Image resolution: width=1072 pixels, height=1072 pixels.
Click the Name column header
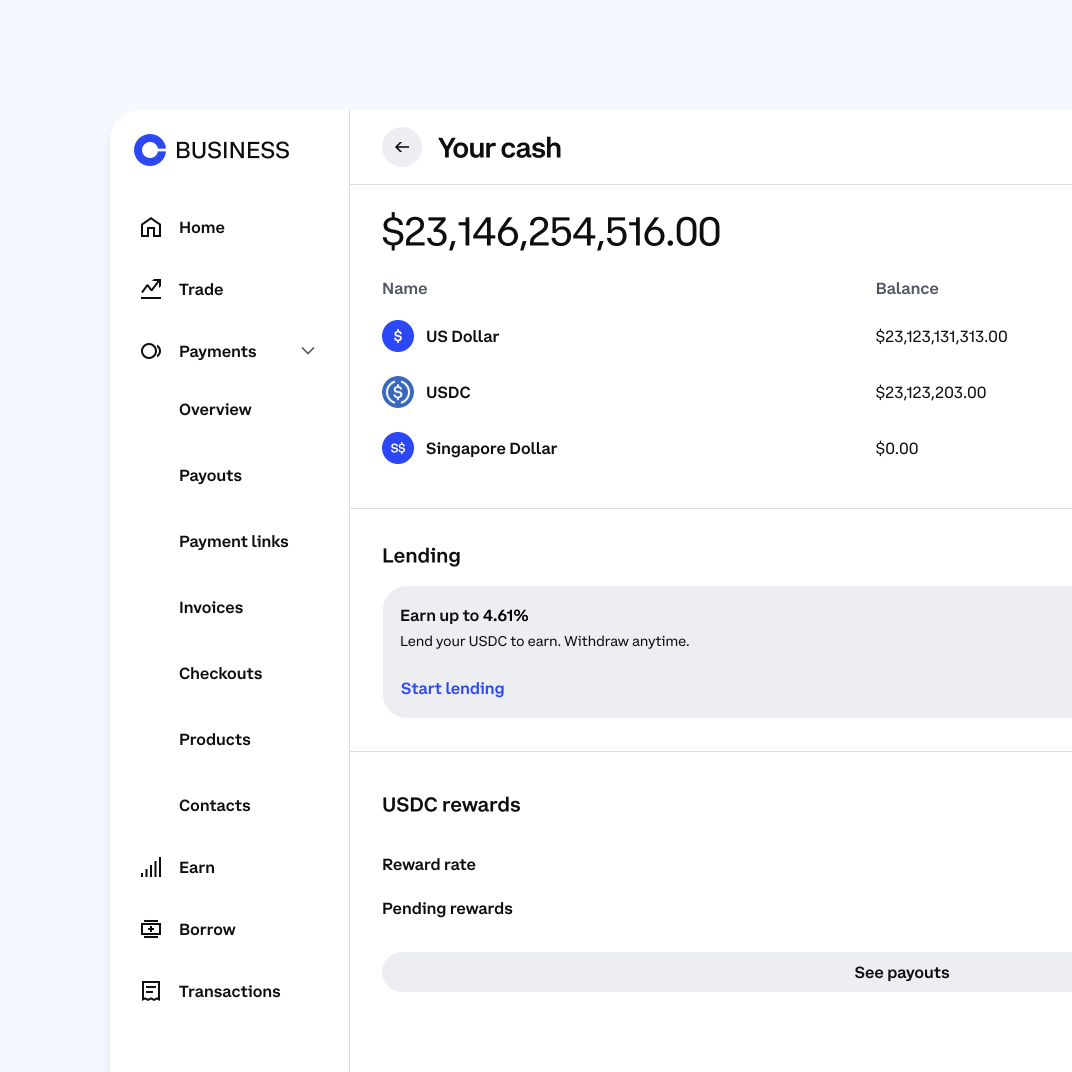point(405,289)
